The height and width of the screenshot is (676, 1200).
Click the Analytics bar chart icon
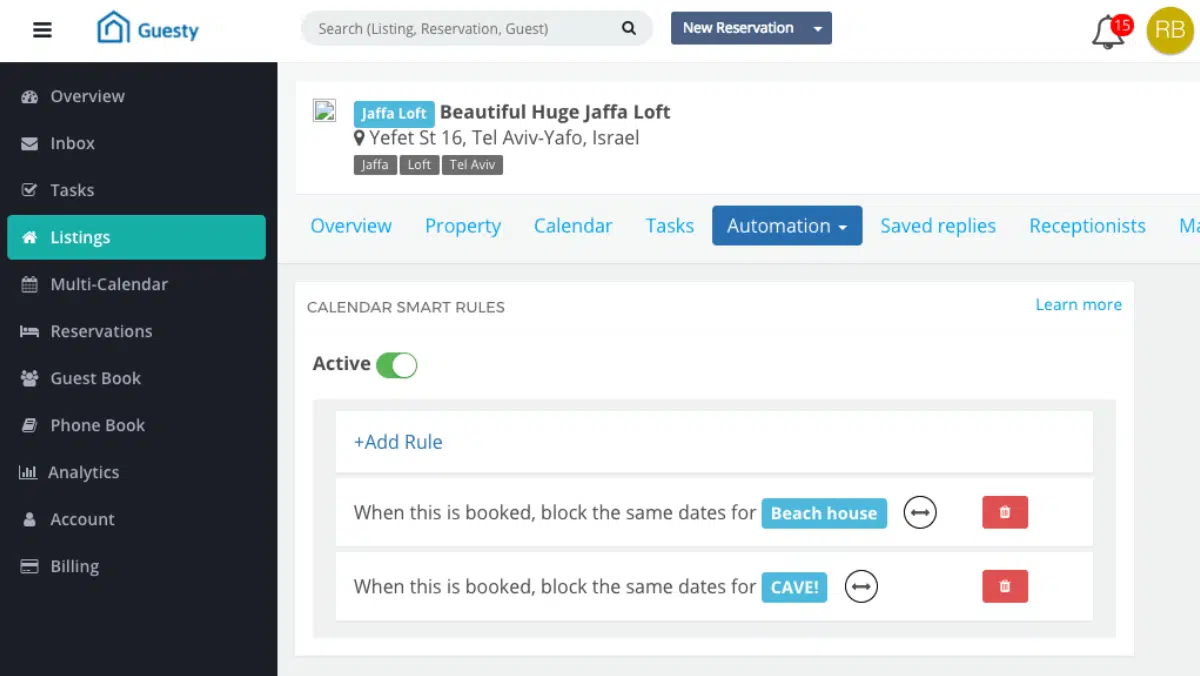pyautogui.click(x=29, y=472)
